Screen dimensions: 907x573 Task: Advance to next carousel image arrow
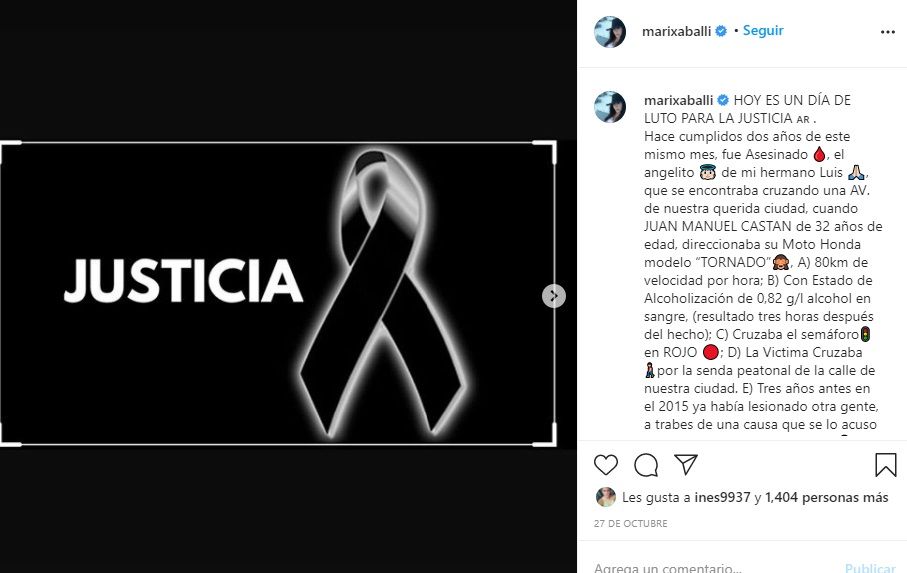pos(554,296)
